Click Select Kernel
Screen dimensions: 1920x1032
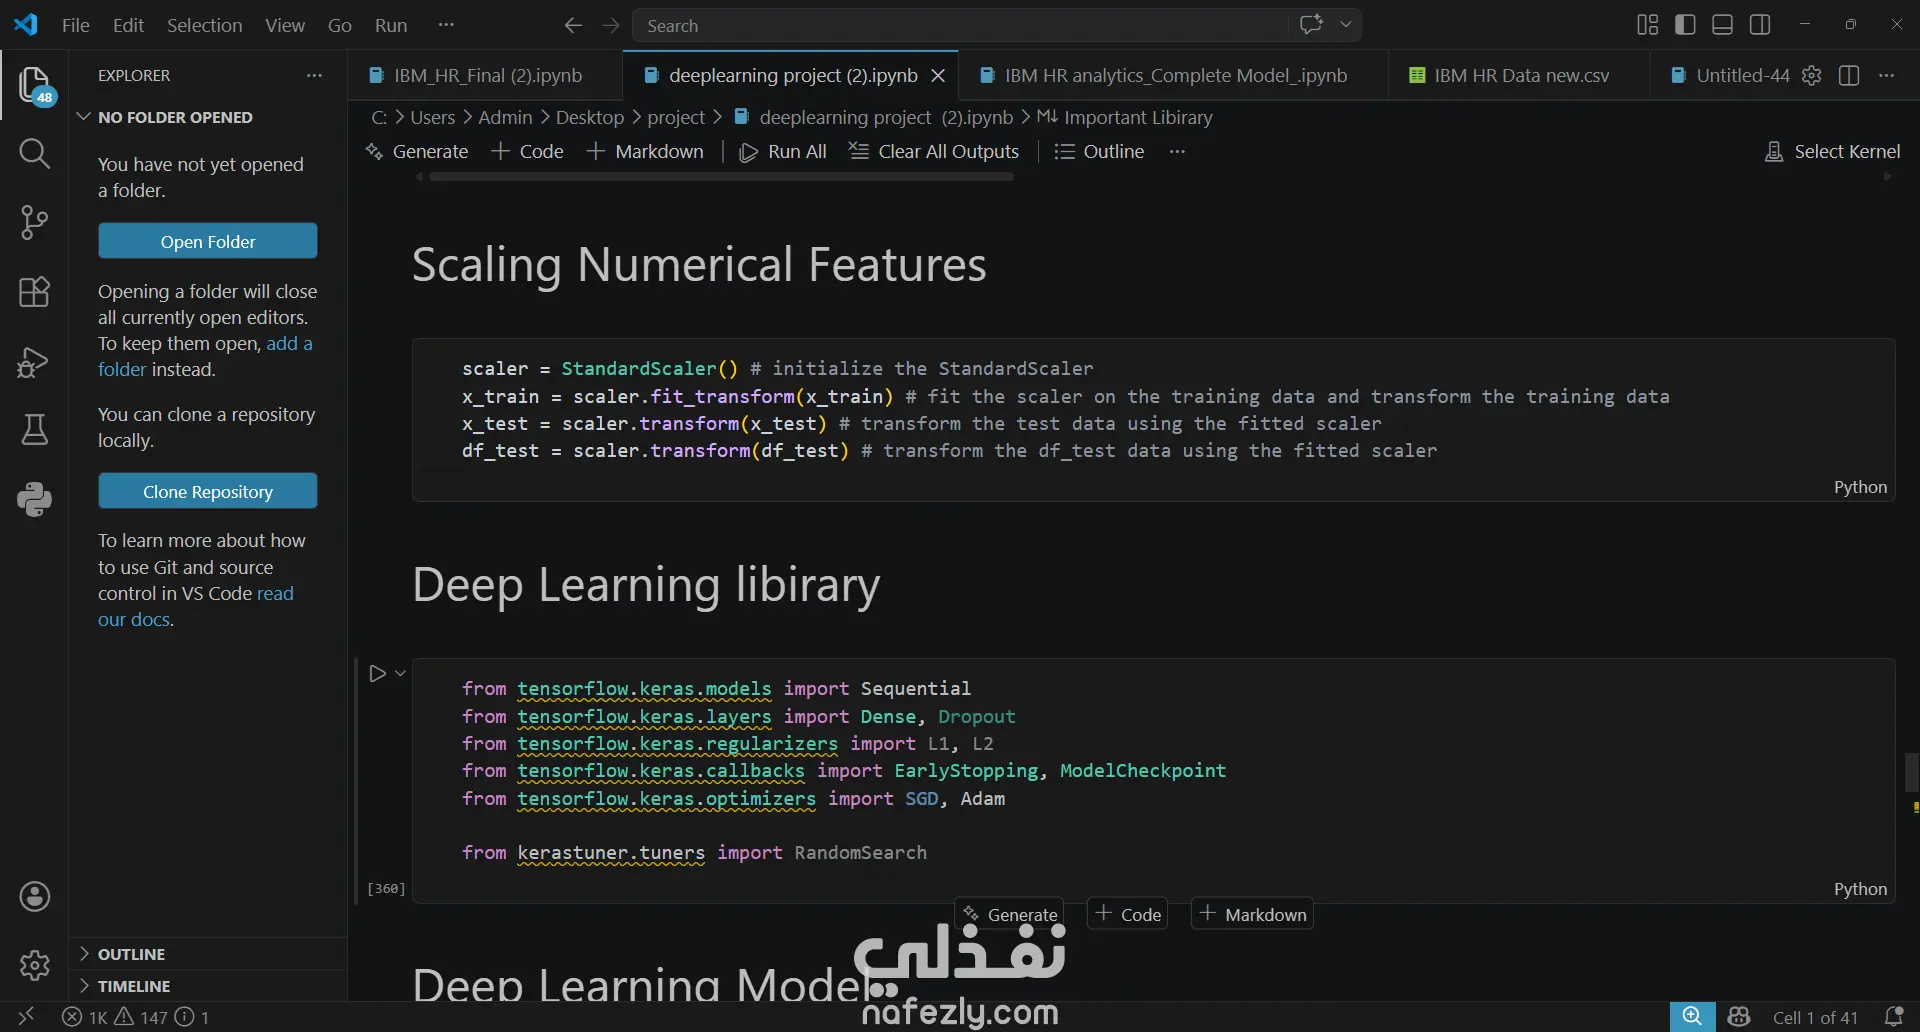click(x=1833, y=152)
